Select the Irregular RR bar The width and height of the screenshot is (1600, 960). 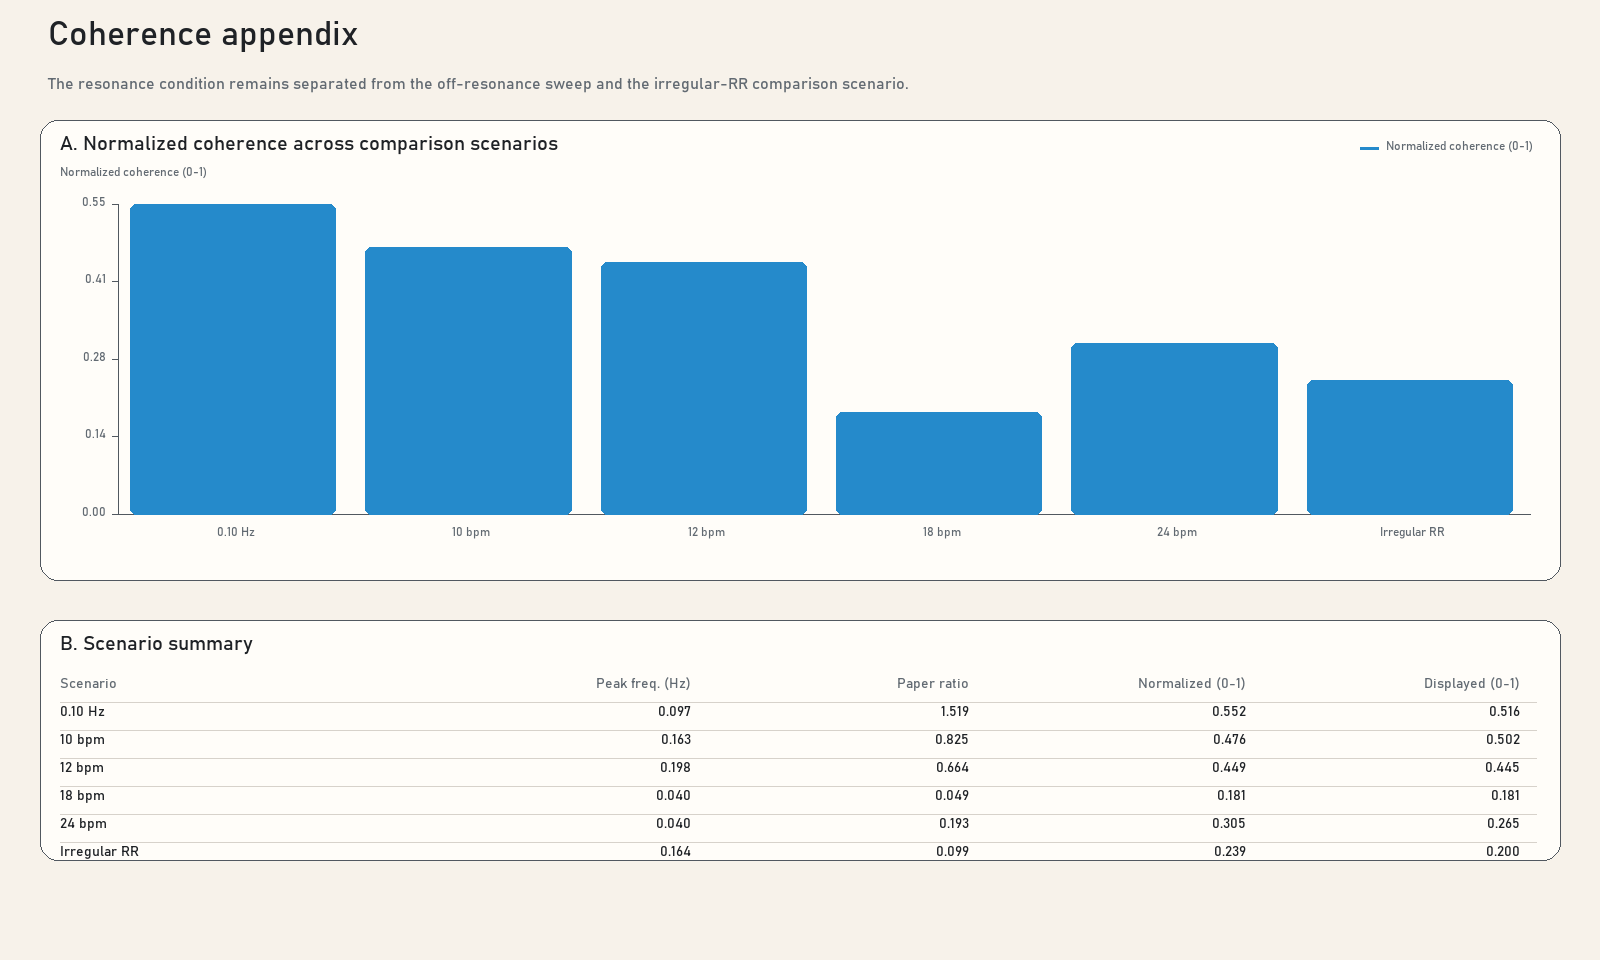tap(1410, 447)
